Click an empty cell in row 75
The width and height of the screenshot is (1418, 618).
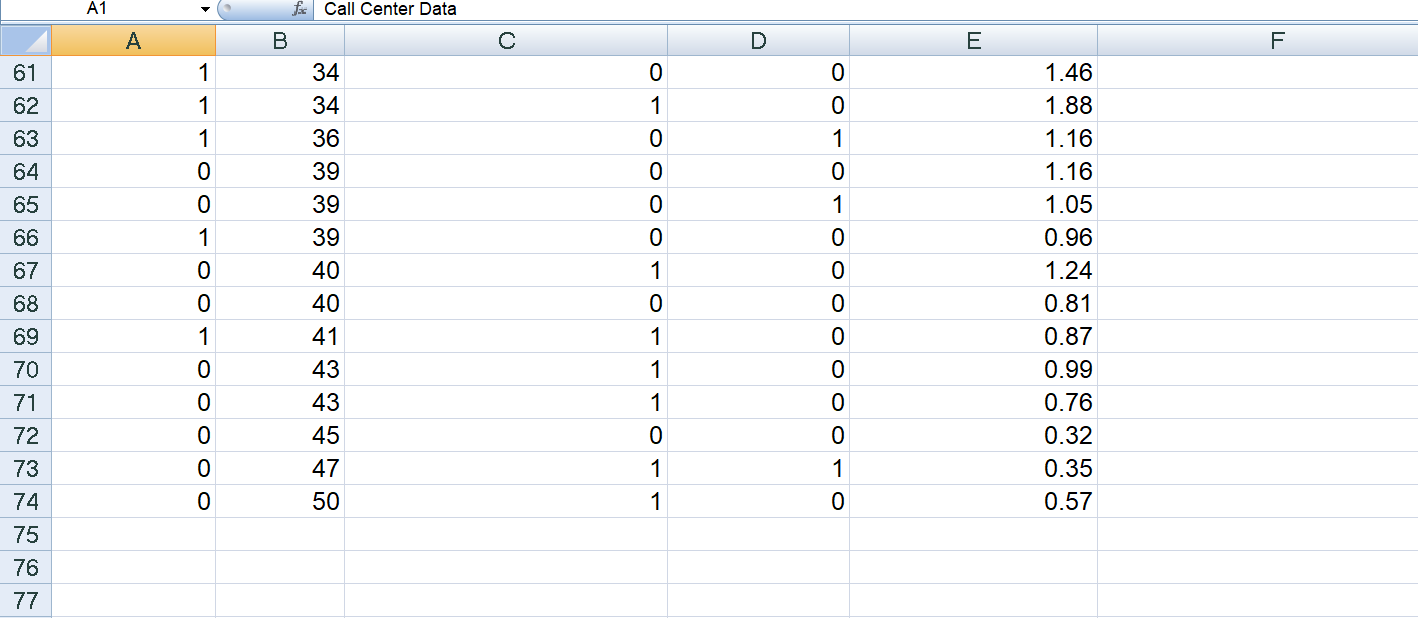505,534
